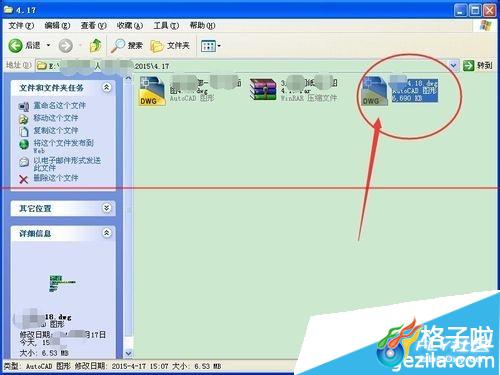Click the green Back arrow icon
The image size is (500, 375).
pos(15,45)
